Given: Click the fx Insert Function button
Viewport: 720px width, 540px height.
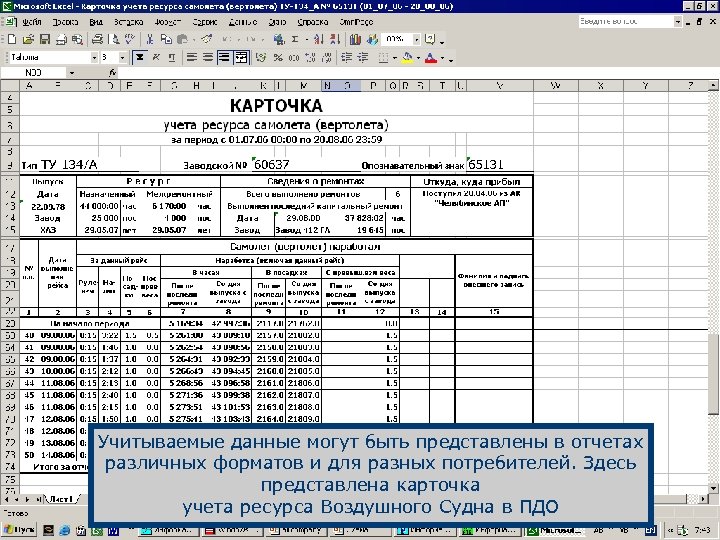Looking at the screenshot, I should coord(112,73).
